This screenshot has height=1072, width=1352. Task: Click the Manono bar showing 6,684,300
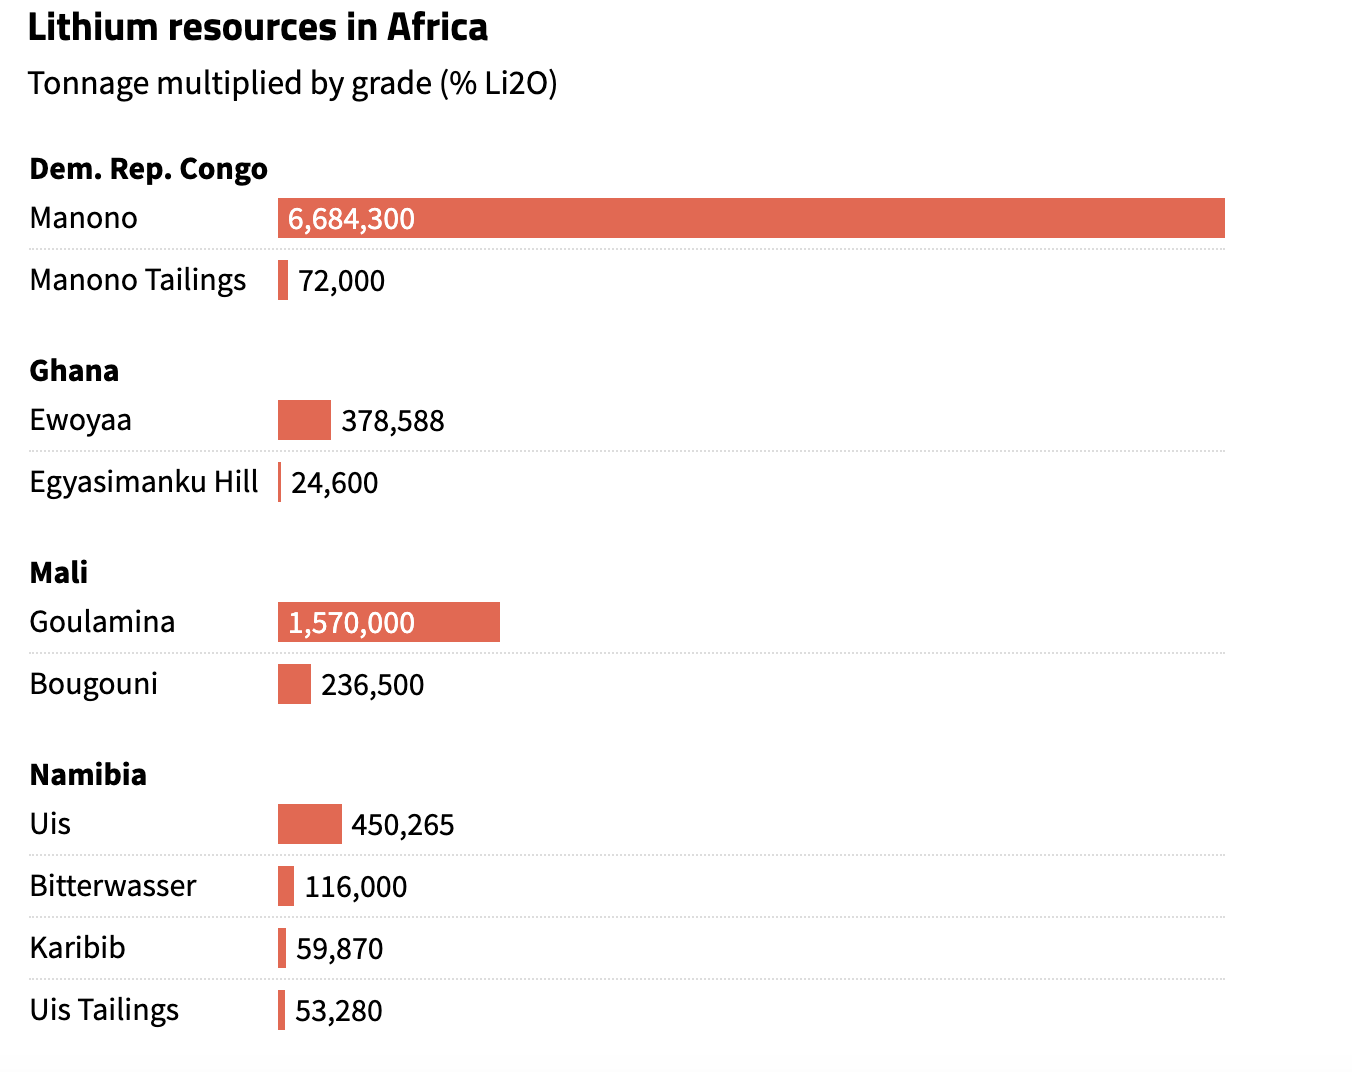coord(751,218)
